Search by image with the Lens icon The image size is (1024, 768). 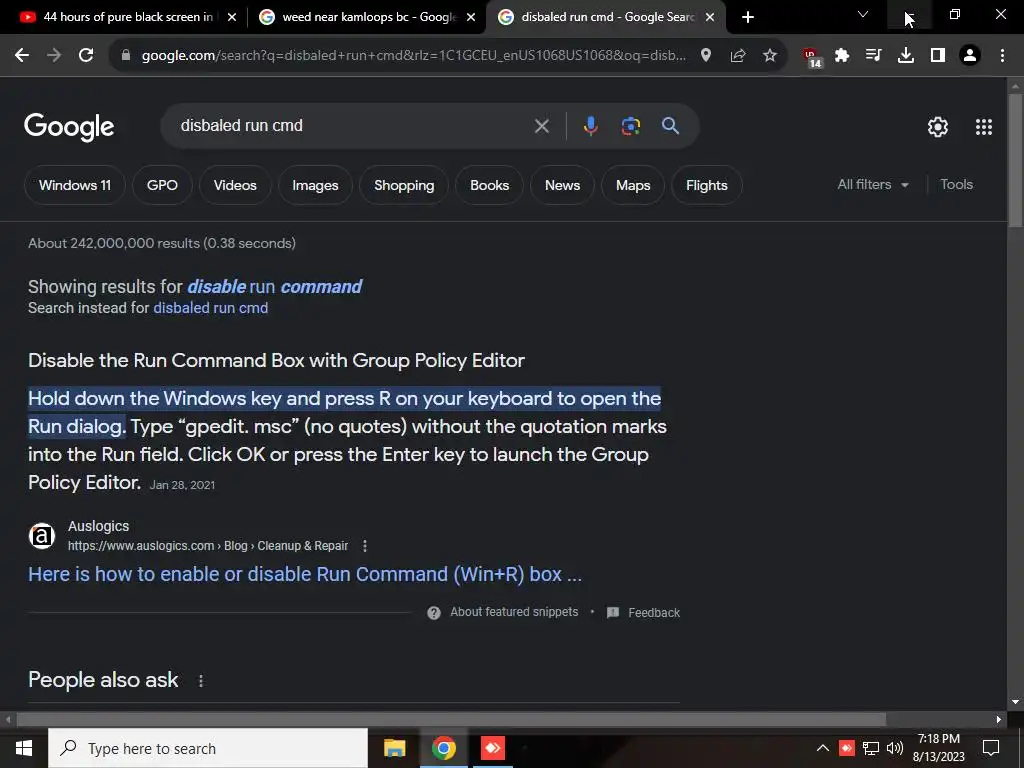(x=630, y=126)
